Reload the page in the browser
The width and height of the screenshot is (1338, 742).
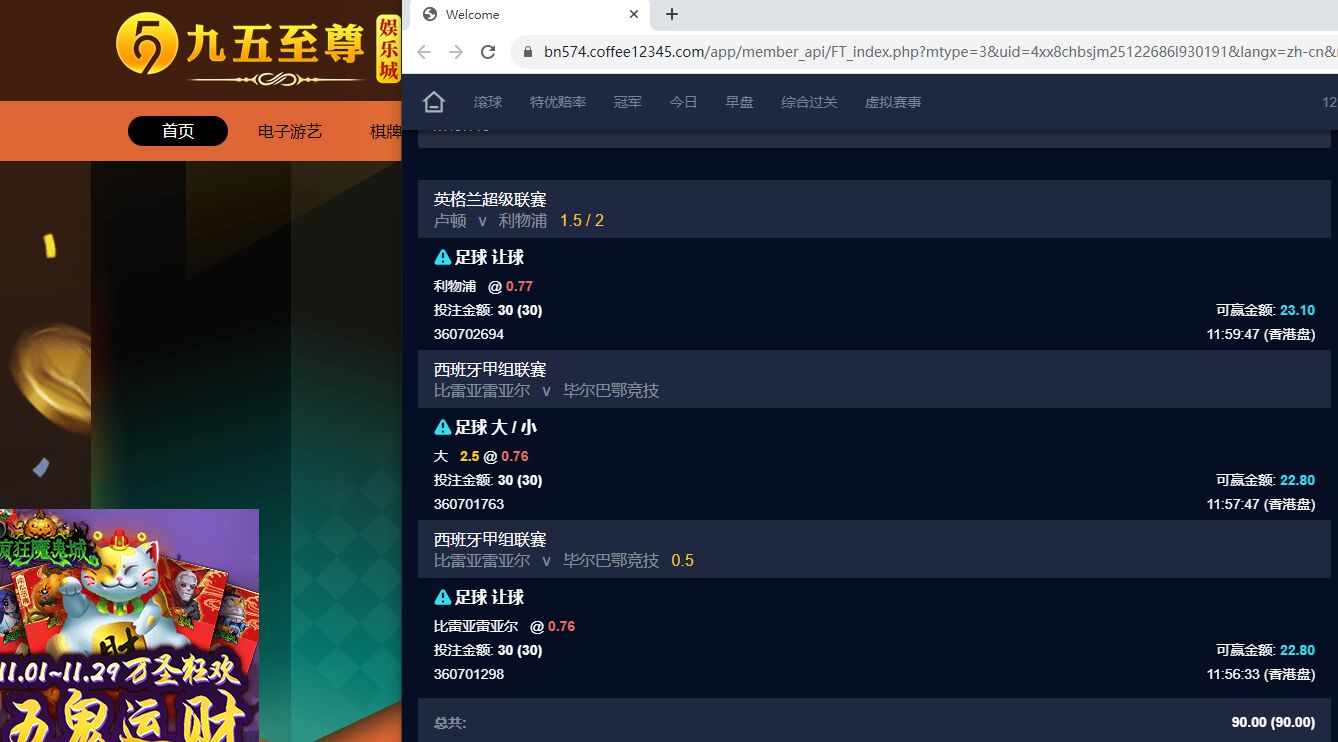(488, 52)
